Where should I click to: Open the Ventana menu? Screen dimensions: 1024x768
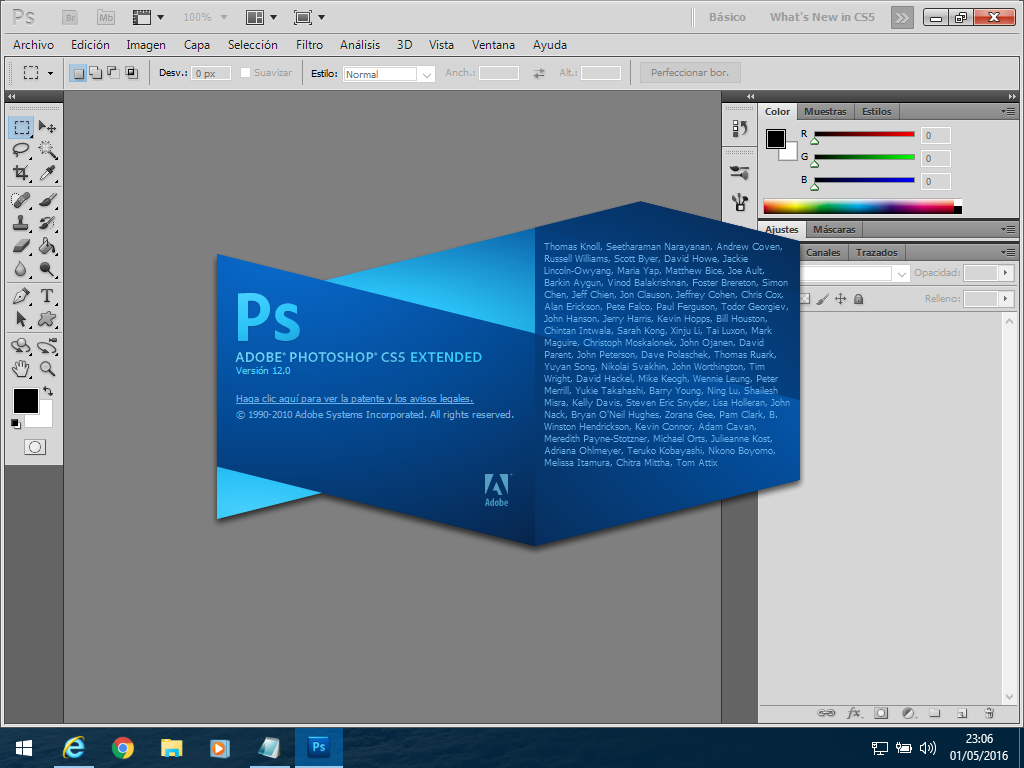[493, 45]
